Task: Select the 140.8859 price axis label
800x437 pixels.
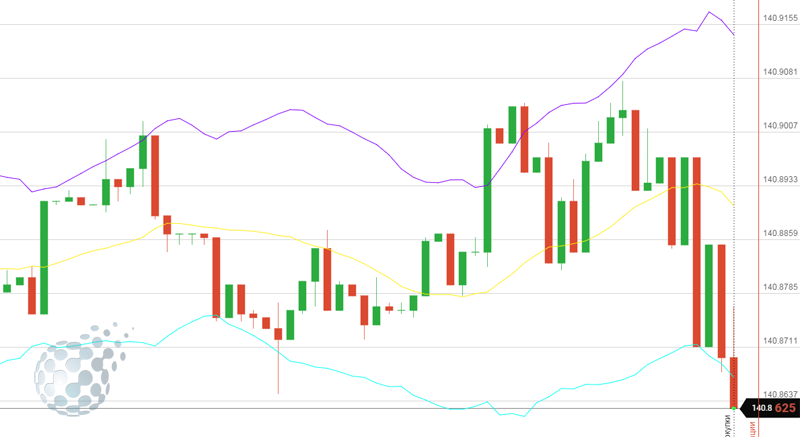Action: coord(779,234)
